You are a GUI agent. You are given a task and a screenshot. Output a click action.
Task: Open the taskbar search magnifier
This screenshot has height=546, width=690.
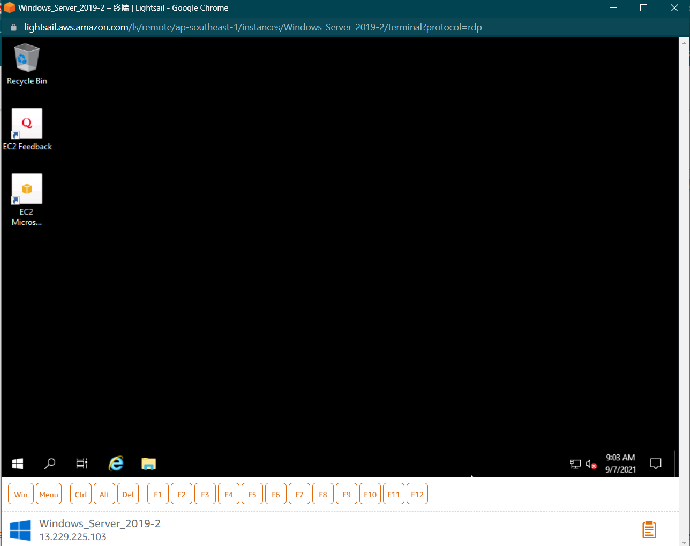coord(50,464)
